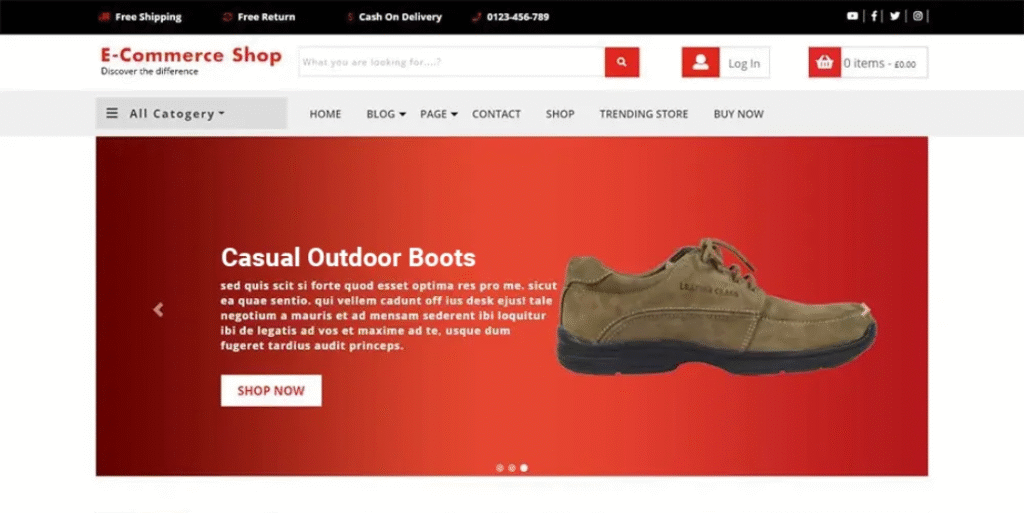1024x513 pixels.
Task: Click the E-Commerce Shop logo
Action: coord(190,59)
